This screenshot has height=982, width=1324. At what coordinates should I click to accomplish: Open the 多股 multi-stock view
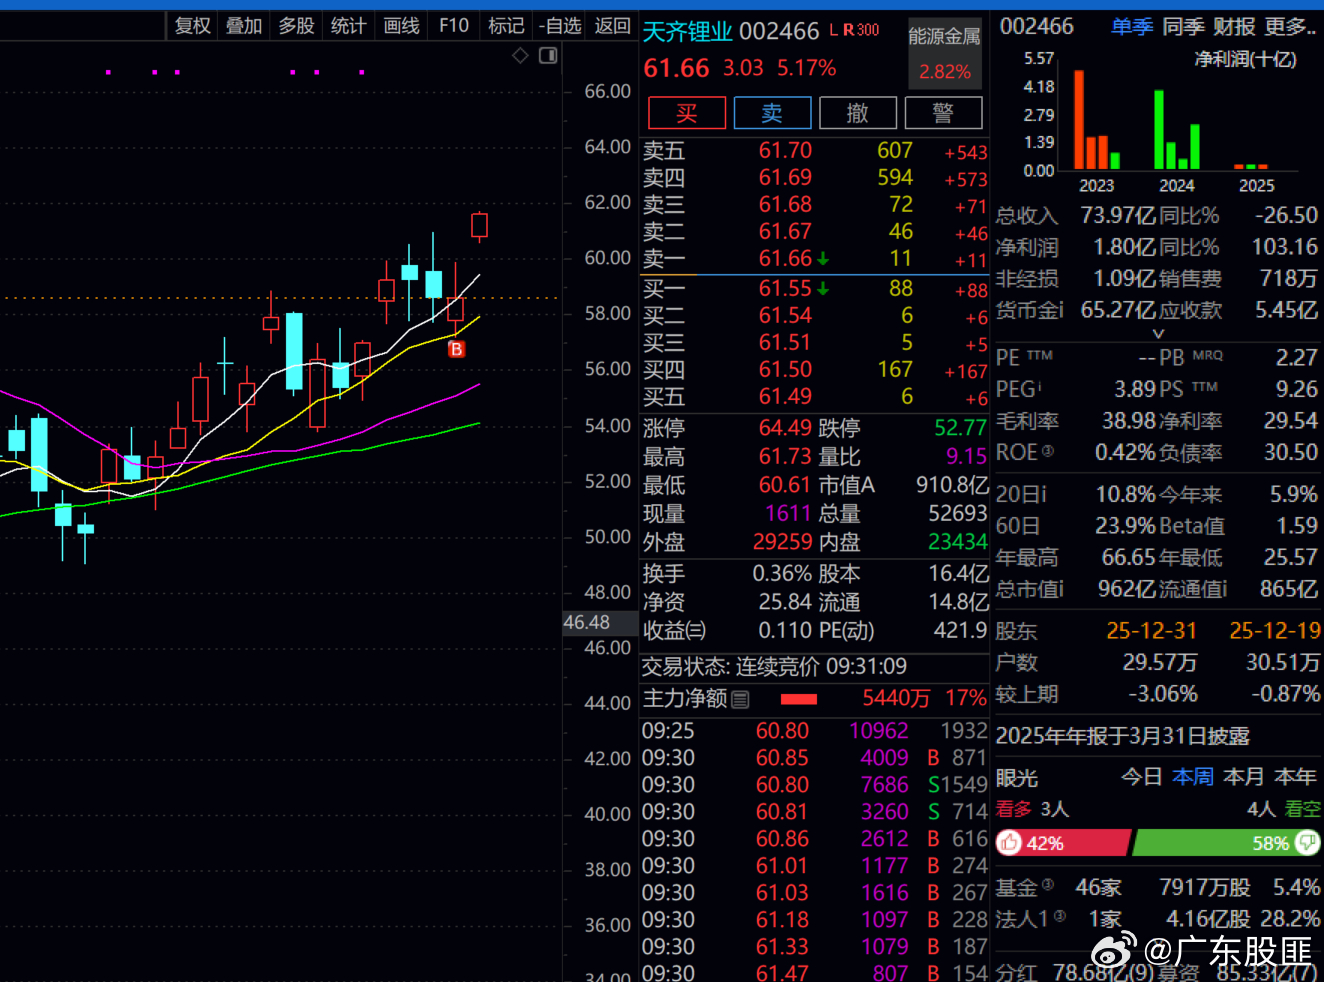(296, 26)
